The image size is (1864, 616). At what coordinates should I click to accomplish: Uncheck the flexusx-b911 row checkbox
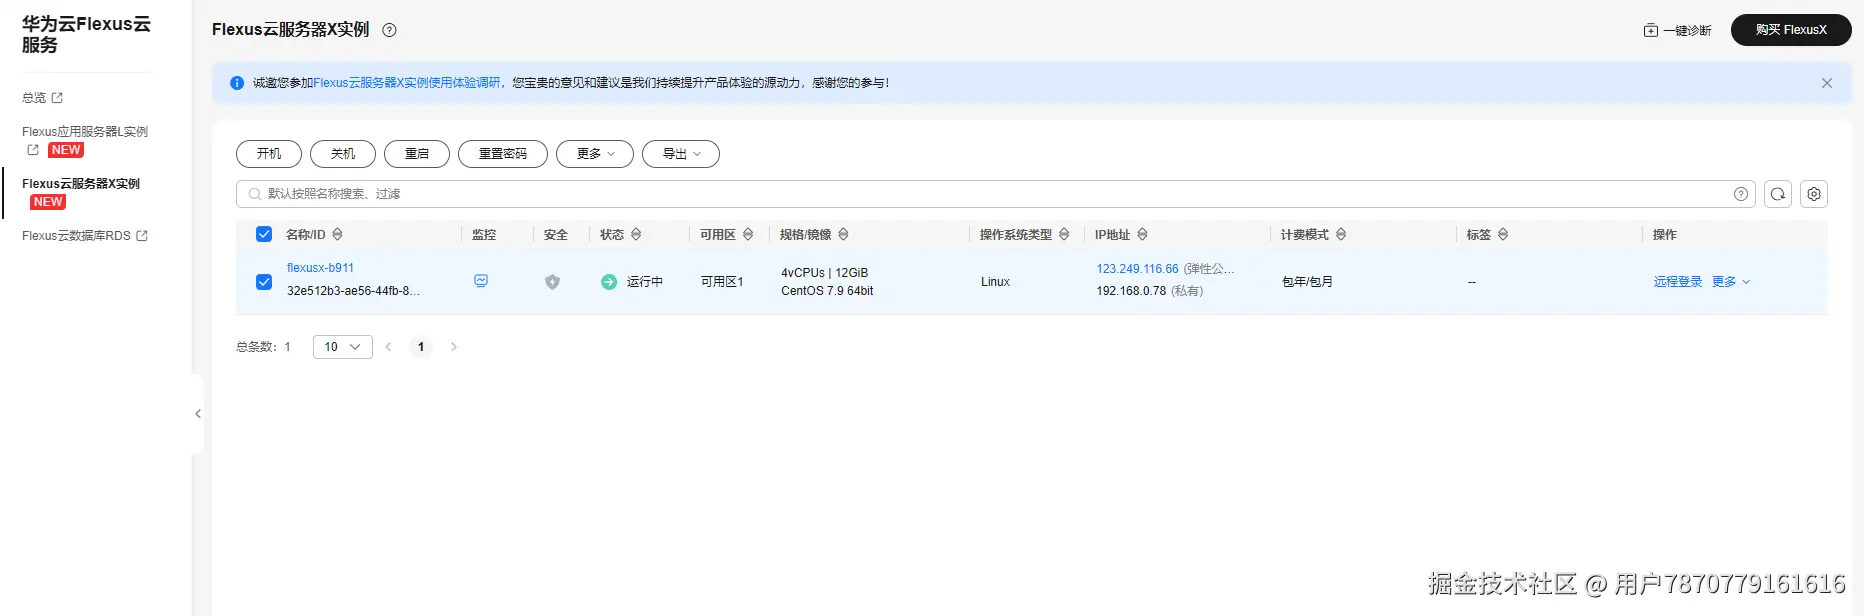pyautogui.click(x=264, y=282)
